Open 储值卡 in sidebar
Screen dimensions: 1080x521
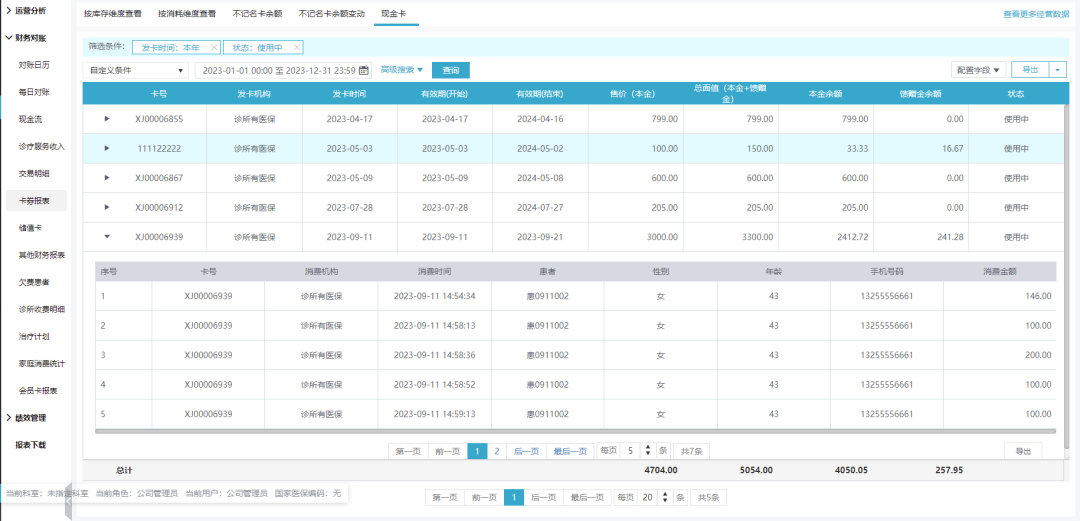click(31, 227)
